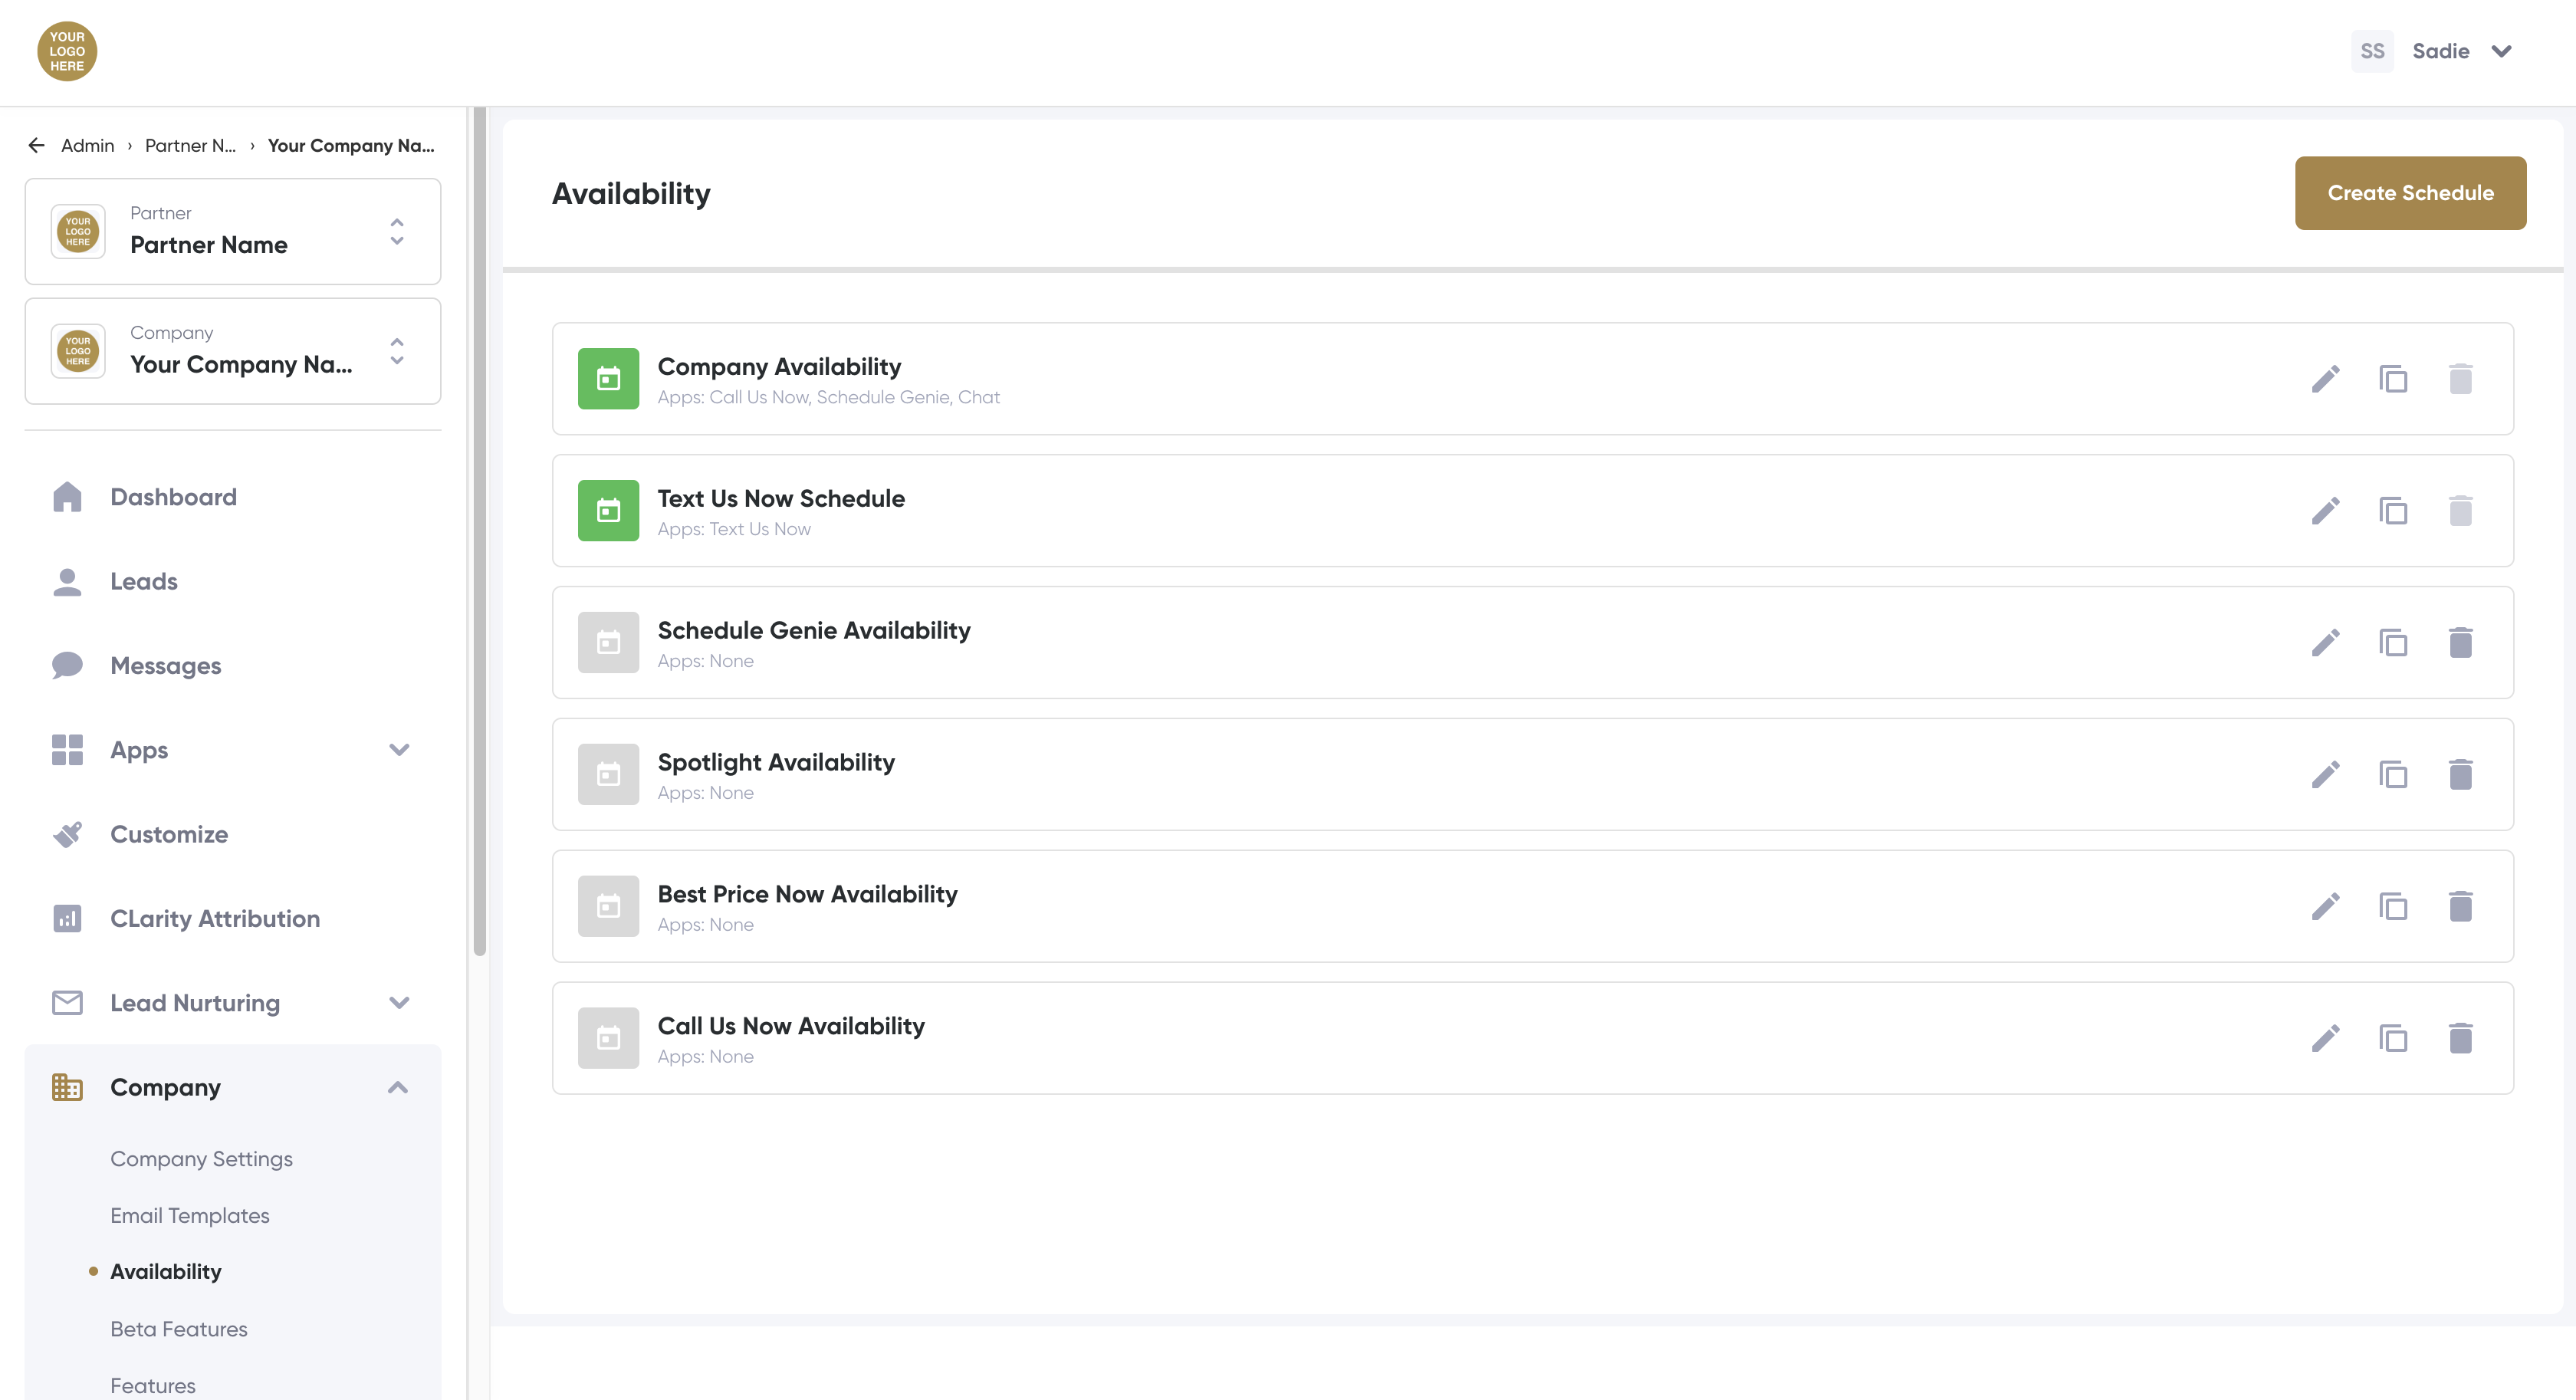
Task: Click the green Company Availability calendar icon
Action: 608,379
